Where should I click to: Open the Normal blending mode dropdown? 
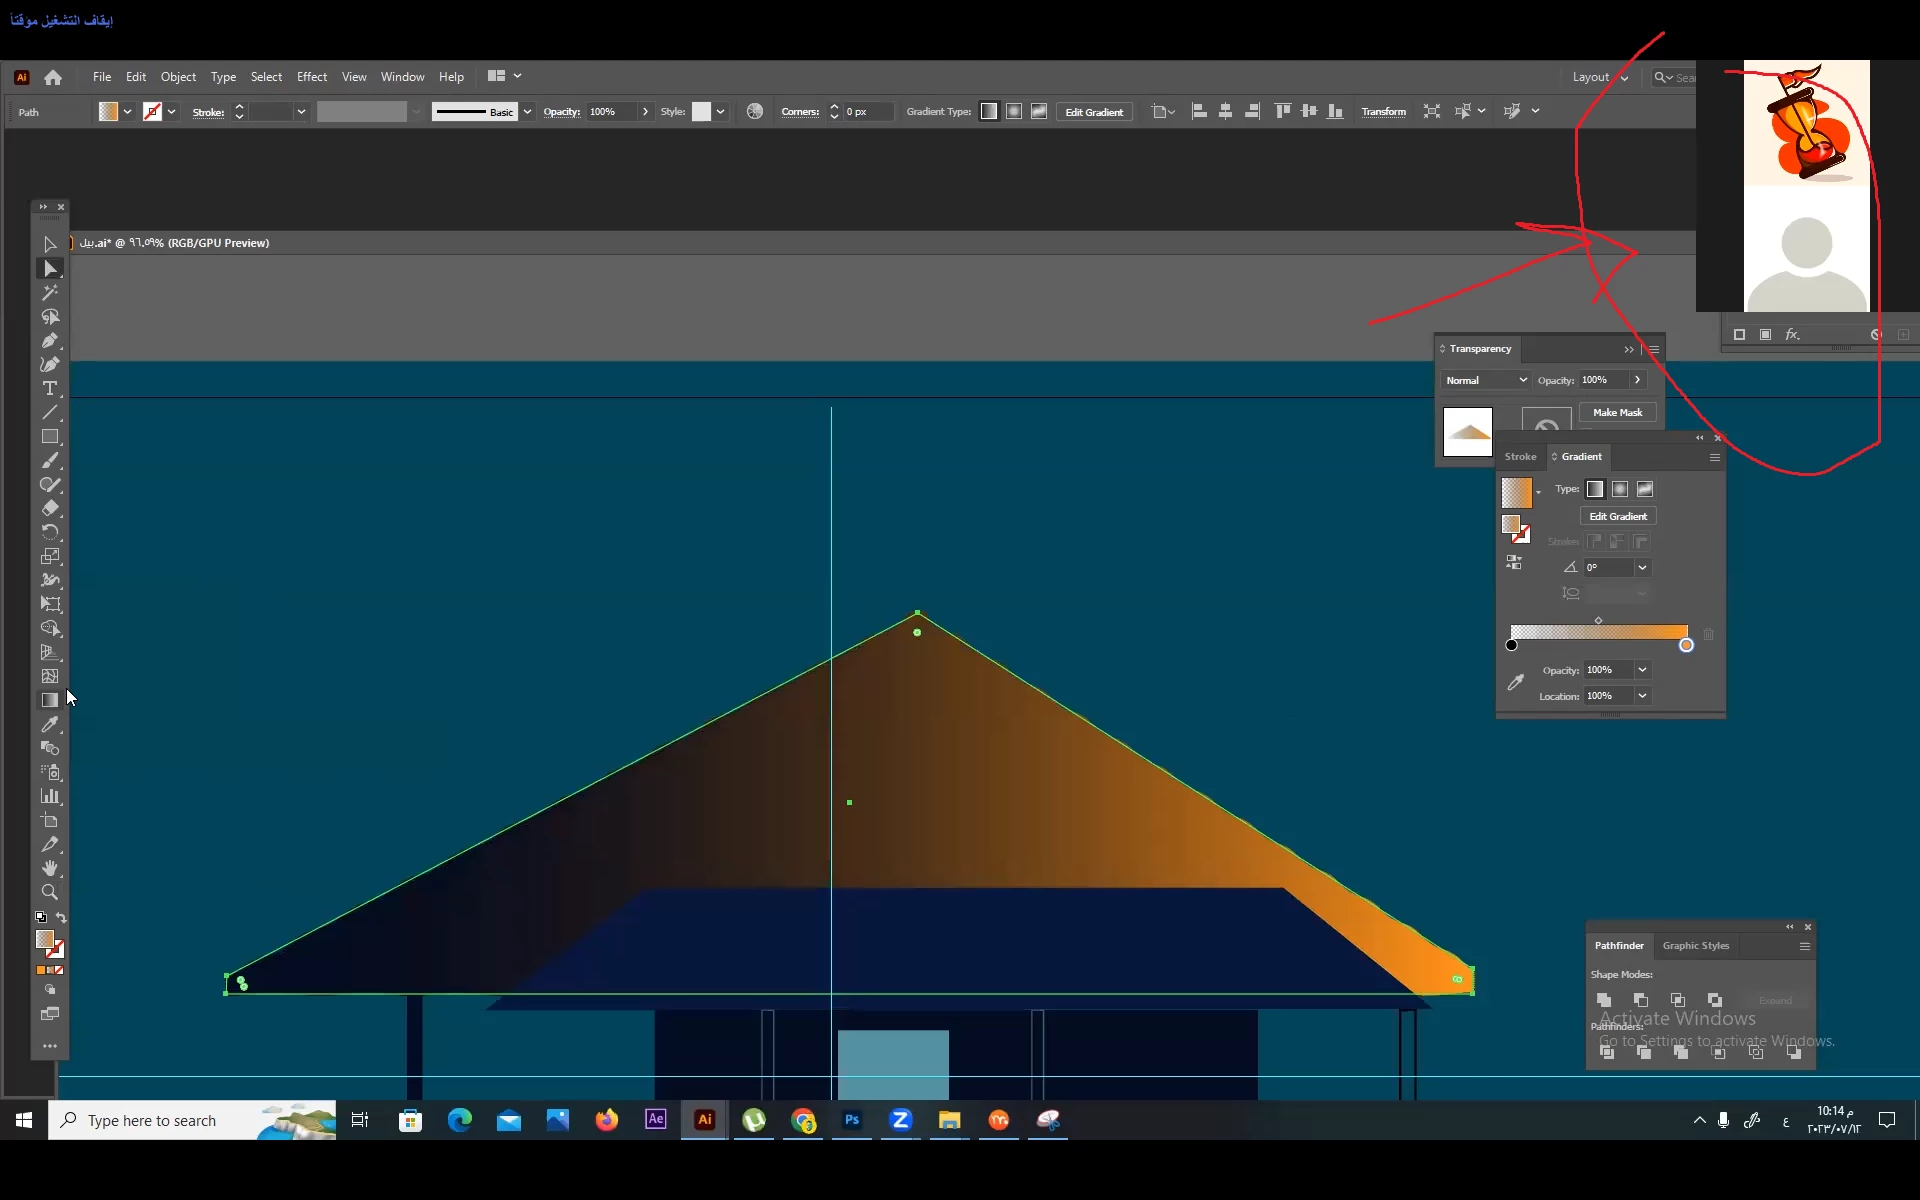(1486, 380)
